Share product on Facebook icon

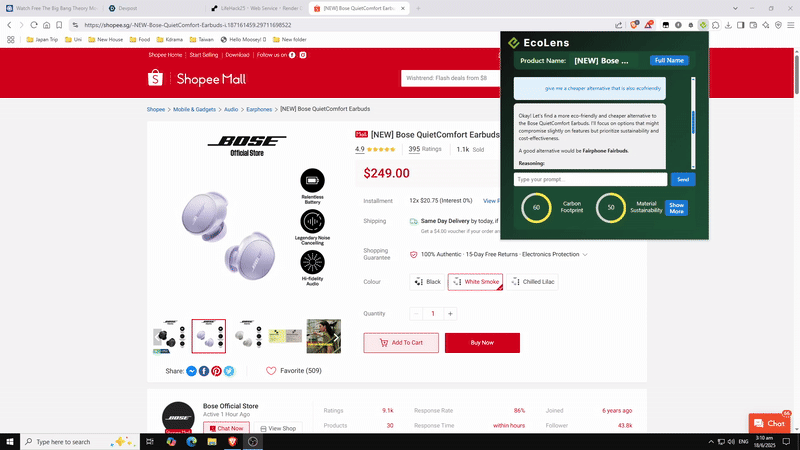204,371
